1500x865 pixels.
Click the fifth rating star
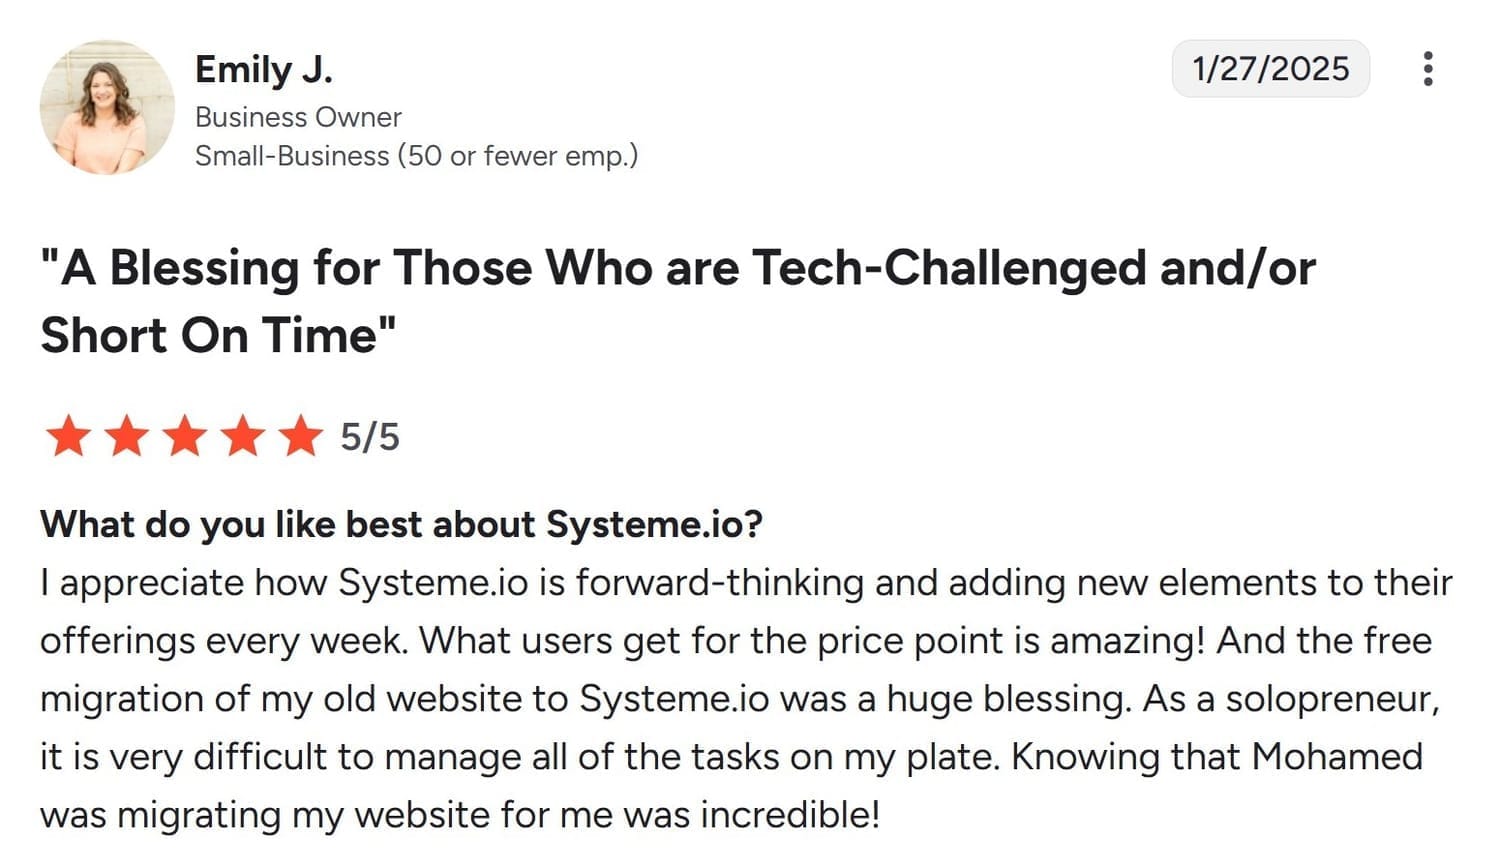[x=301, y=438]
